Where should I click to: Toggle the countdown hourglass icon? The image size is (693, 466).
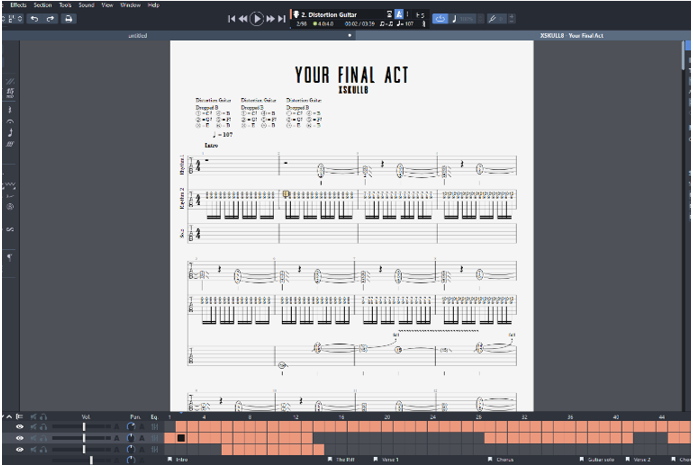pos(389,14)
